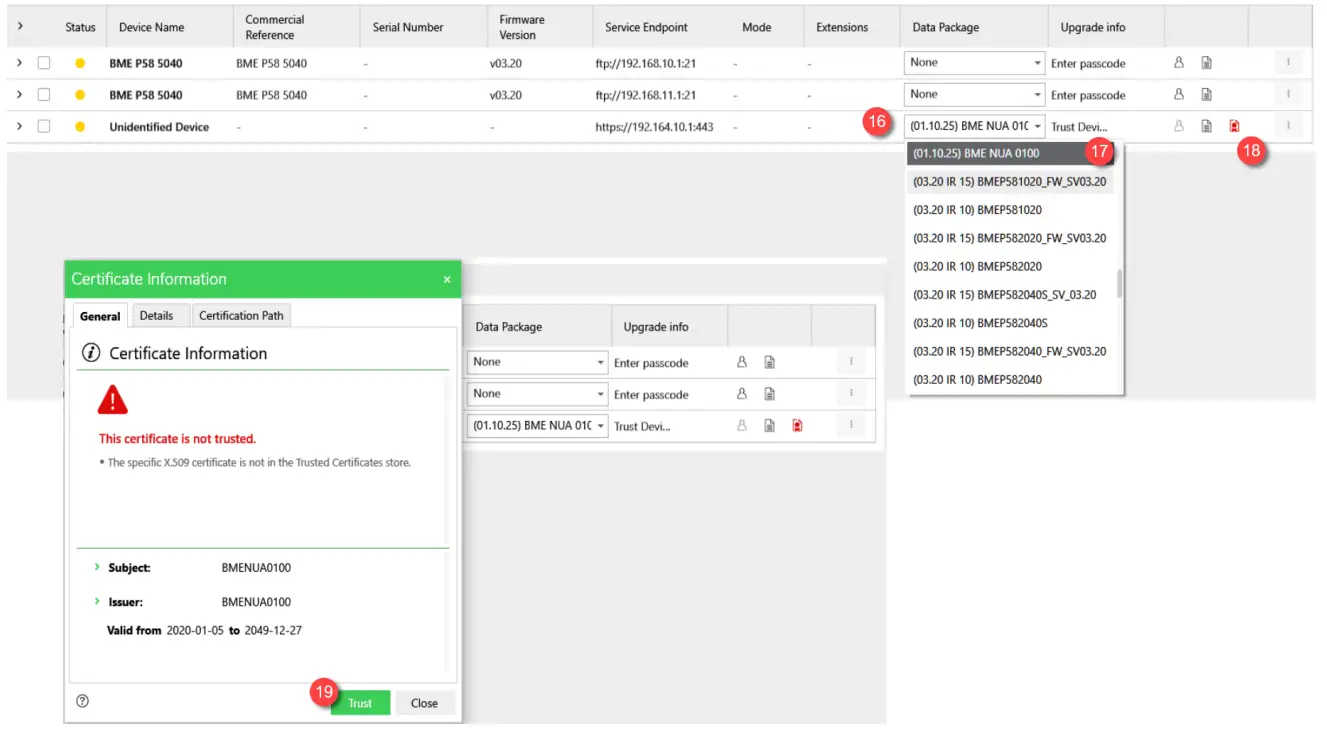Click the red certificate icon in the panel beside the dialog

click(797, 425)
